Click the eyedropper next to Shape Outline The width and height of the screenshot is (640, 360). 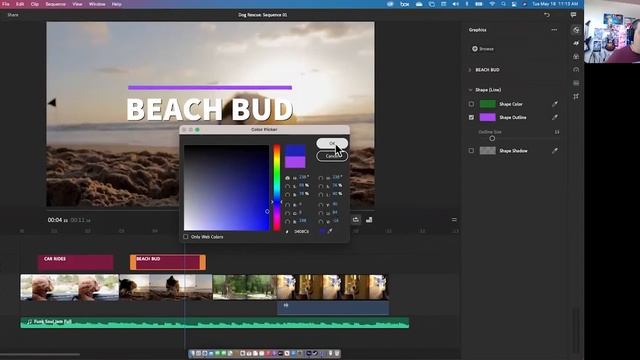coord(555,117)
